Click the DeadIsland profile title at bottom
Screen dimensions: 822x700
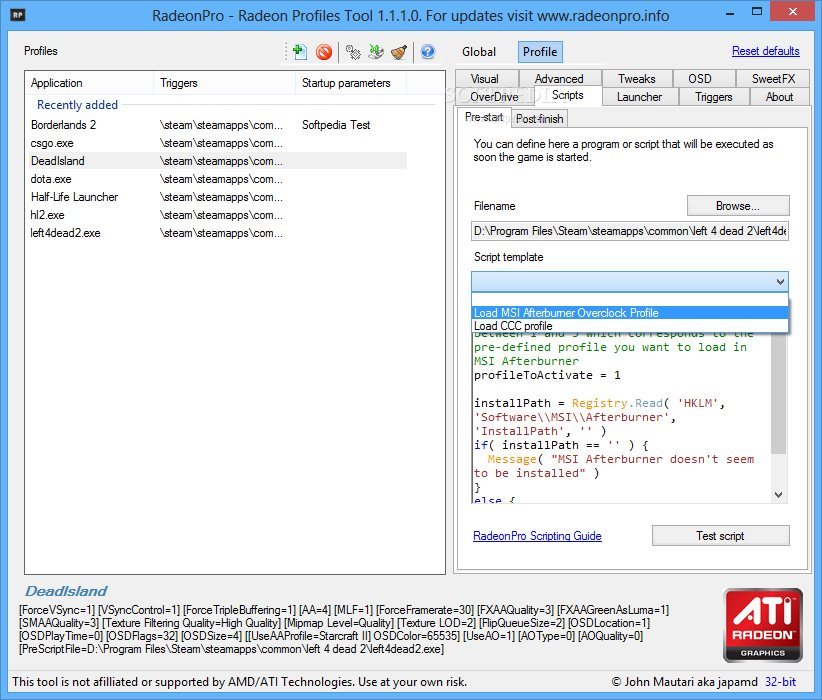point(66,591)
